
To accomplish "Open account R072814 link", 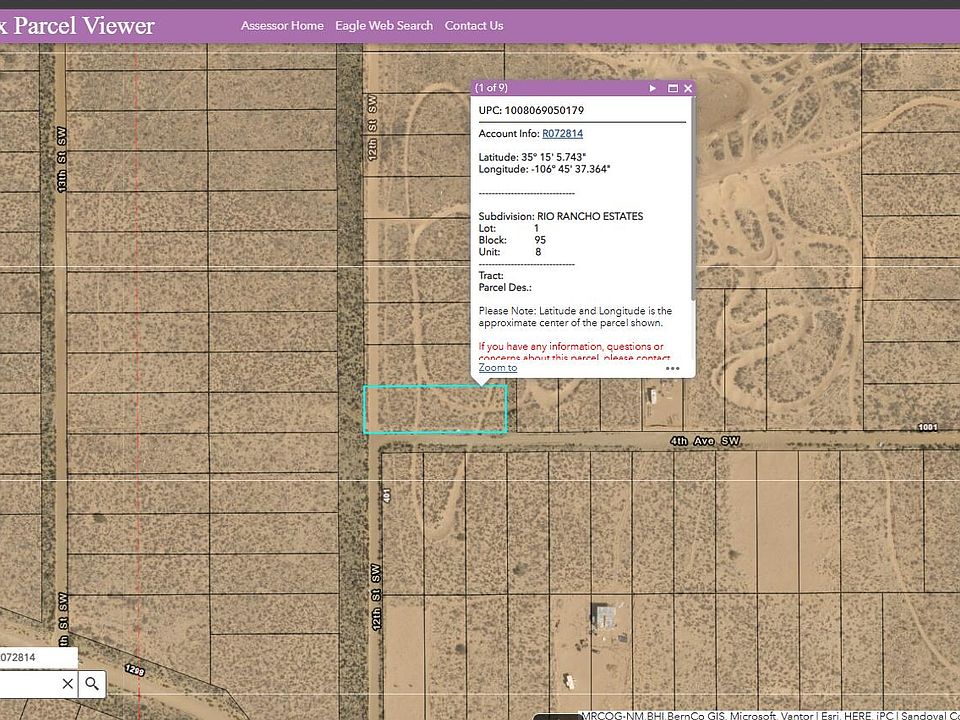I will tap(562, 133).
